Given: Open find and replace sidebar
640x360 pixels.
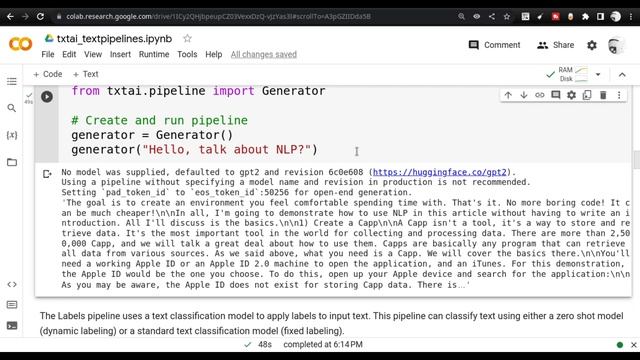Looking at the screenshot, I should coord(12,108).
